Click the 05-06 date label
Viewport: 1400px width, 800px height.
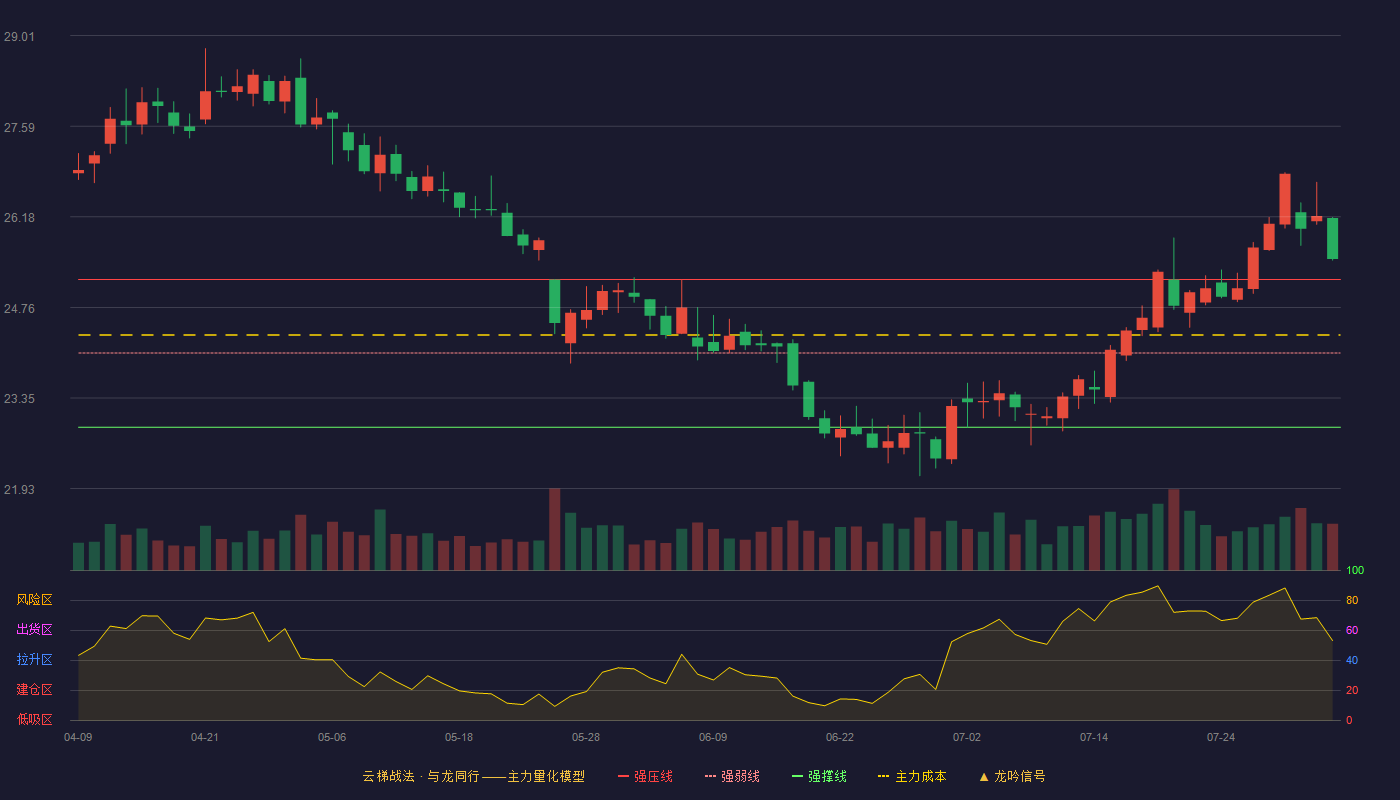point(332,737)
